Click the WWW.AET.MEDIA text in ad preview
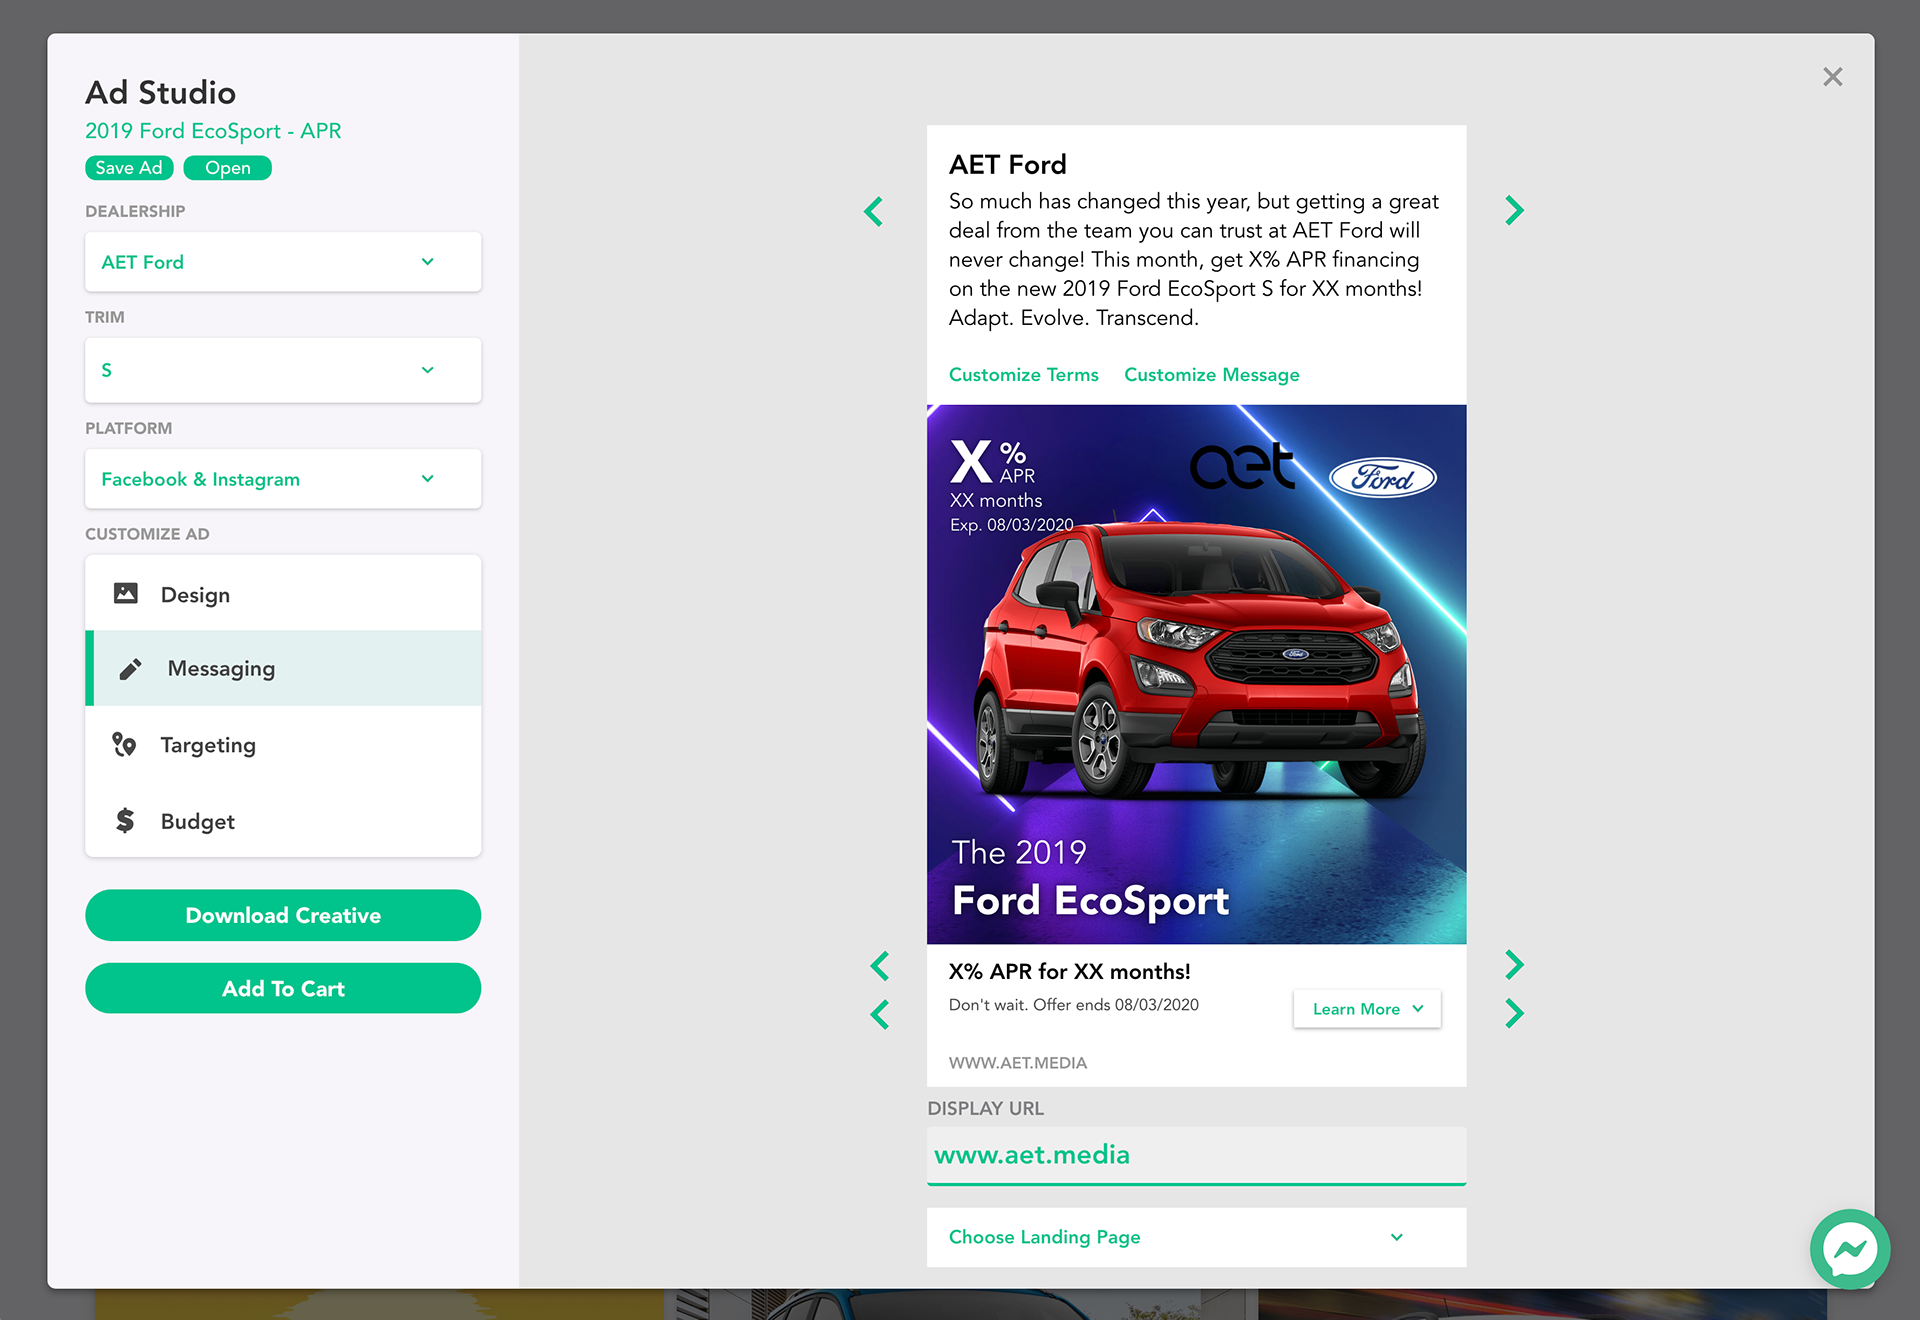Viewport: 1920px width, 1320px height. coord(1017,1063)
